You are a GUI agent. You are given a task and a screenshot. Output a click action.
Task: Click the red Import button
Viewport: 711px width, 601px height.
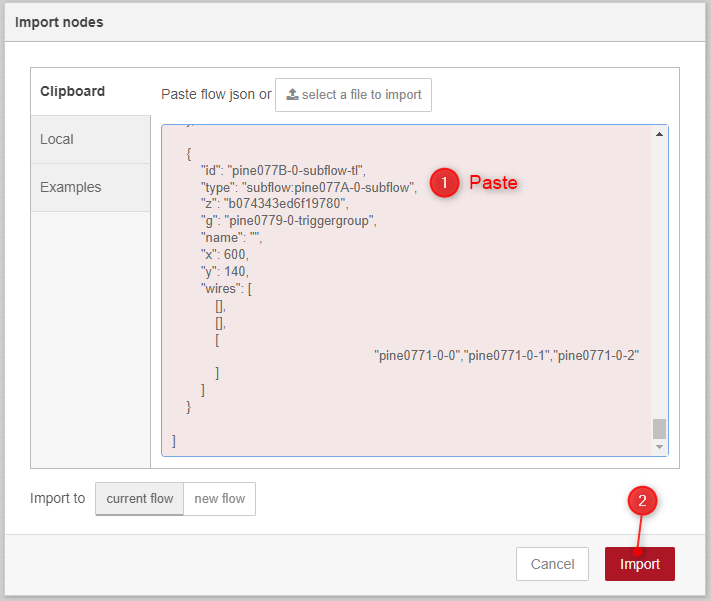[x=639, y=564]
